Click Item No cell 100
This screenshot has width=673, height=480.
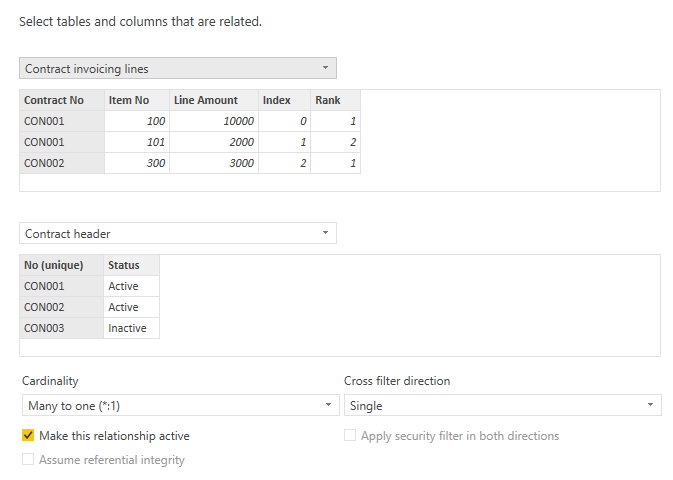[137, 121]
